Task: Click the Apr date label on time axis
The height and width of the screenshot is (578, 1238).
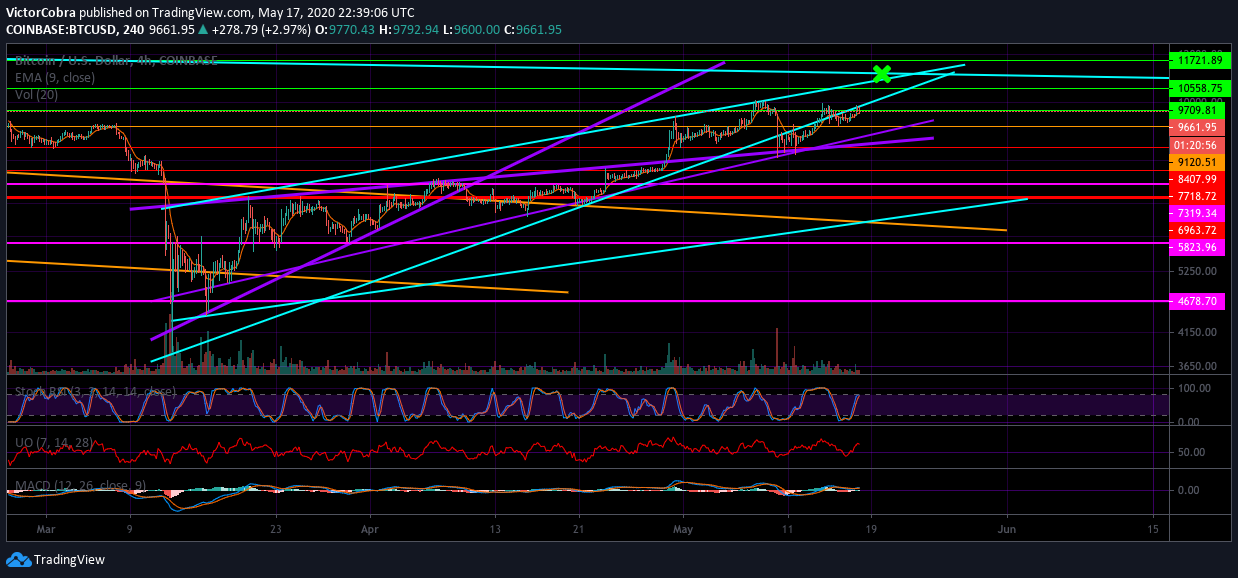Action: pos(371,528)
